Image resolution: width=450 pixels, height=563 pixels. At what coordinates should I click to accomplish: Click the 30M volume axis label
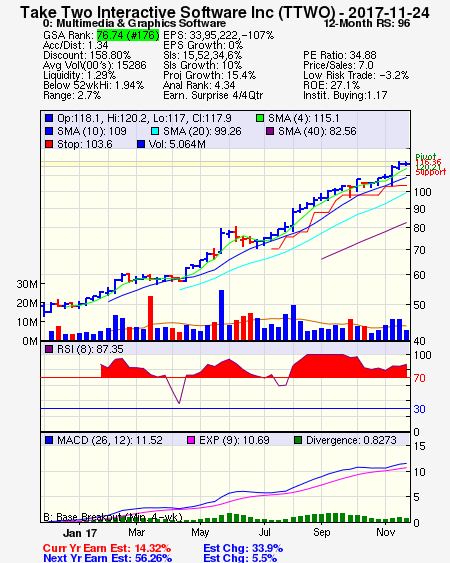pos(27,284)
